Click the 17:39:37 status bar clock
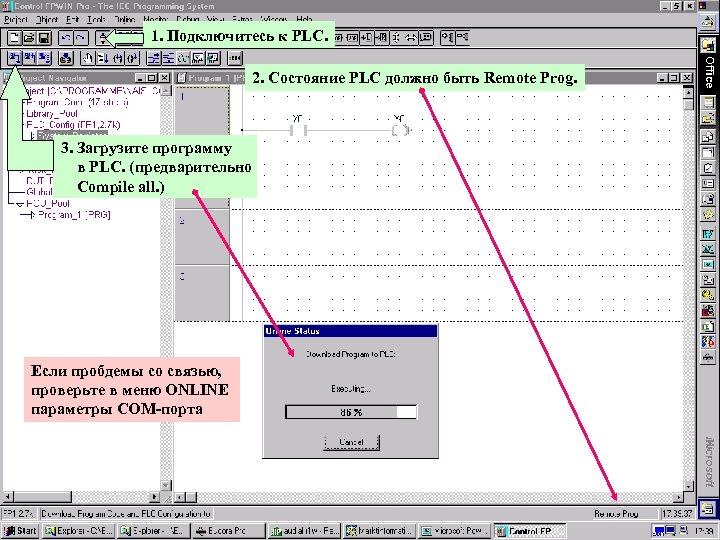Image resolution: width=720 pixels, height=540 pixels. 677,513
